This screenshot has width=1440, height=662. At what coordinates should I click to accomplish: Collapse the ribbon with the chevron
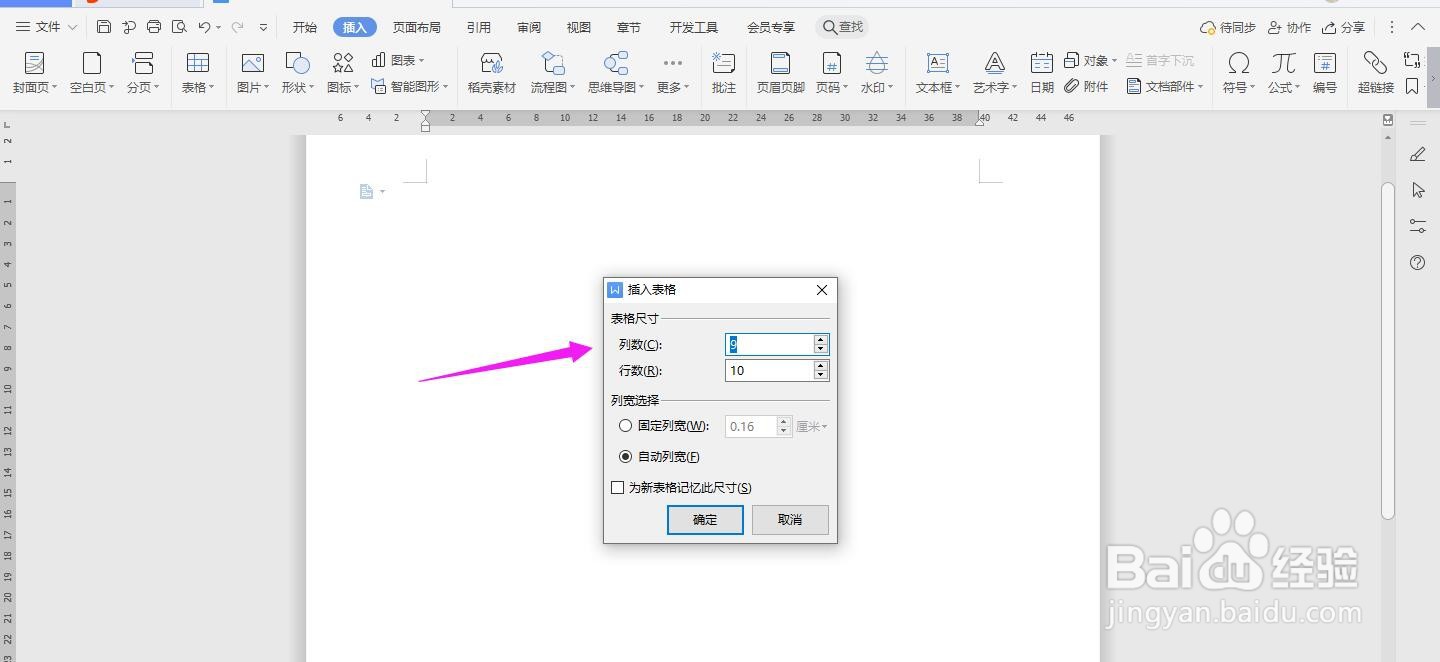tap(1417, 27)
